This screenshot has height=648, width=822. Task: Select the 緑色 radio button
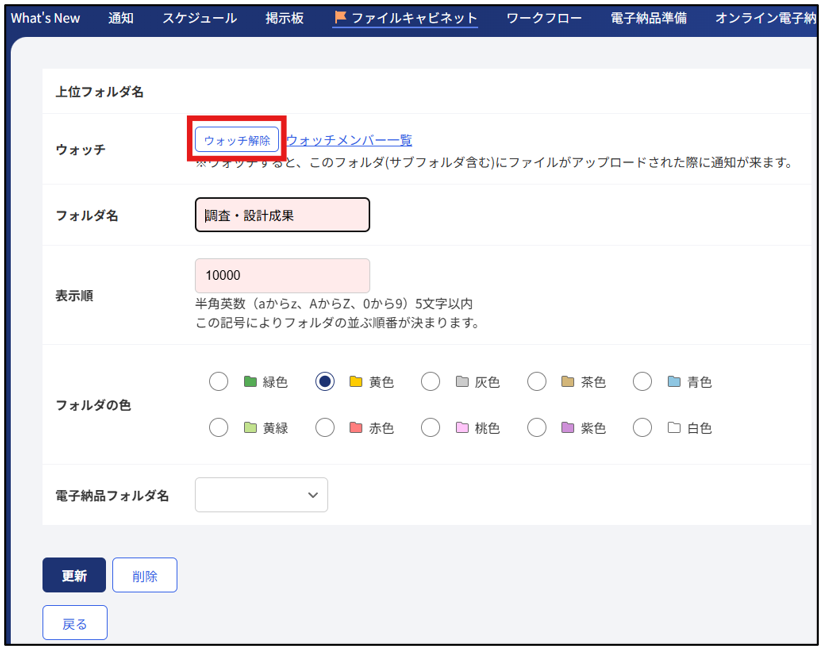tap(219, 382)
